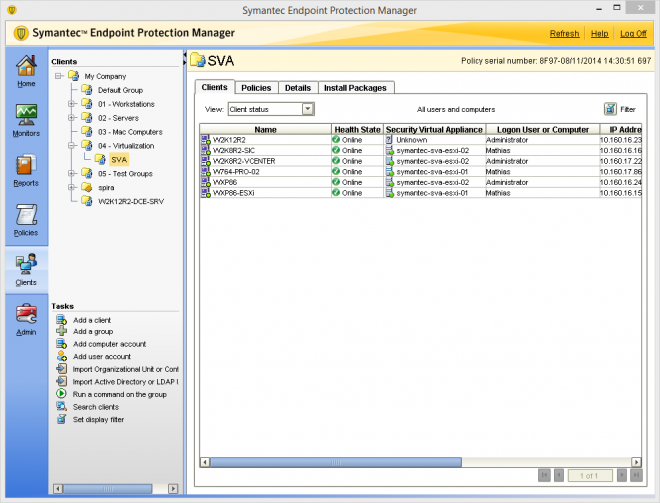Expand the 02 - Servers group
This screenshot has width=660, height=503.
(x=72, y=117)
